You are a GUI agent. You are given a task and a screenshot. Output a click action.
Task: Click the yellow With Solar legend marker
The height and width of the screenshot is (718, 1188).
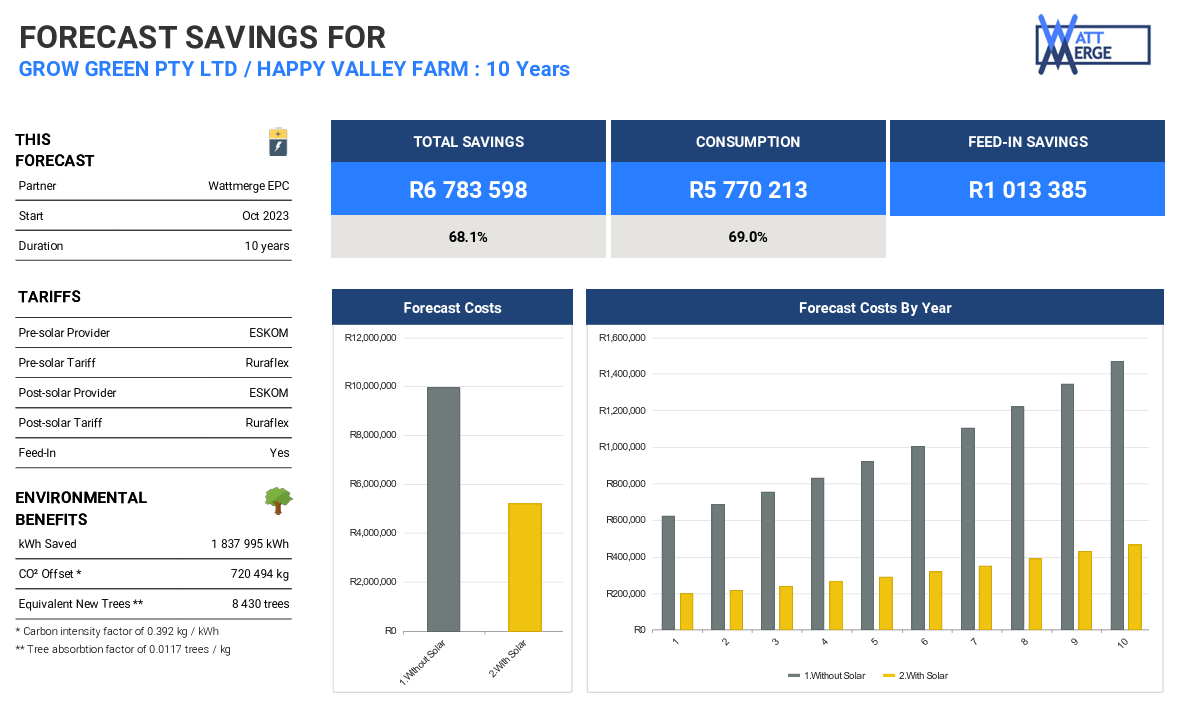click(889, 676)
